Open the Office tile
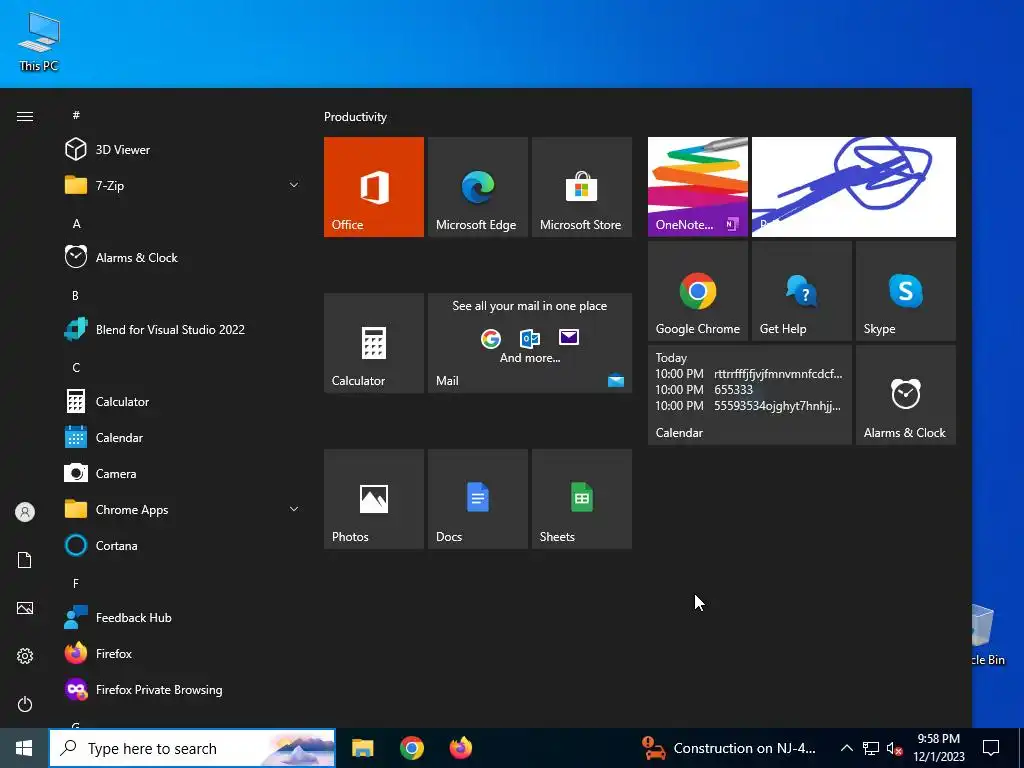This screenshot has width=1024, height=768. 374,187
